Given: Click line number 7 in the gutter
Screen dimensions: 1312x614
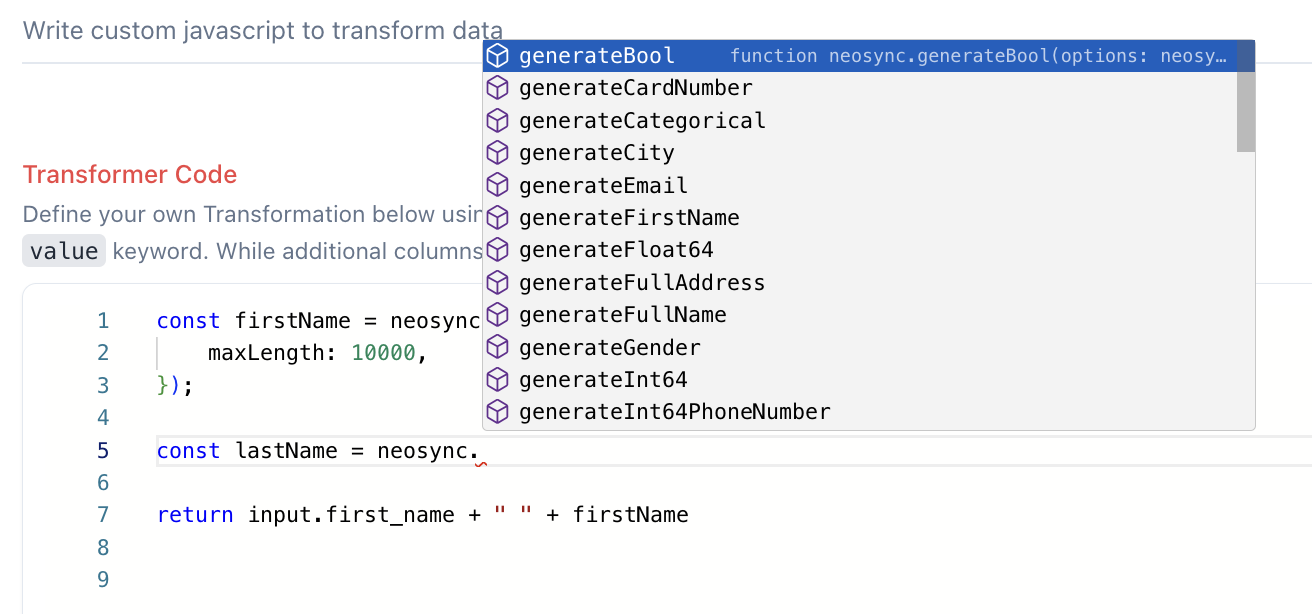Looking at the screenshot, I should coord(102,515).
